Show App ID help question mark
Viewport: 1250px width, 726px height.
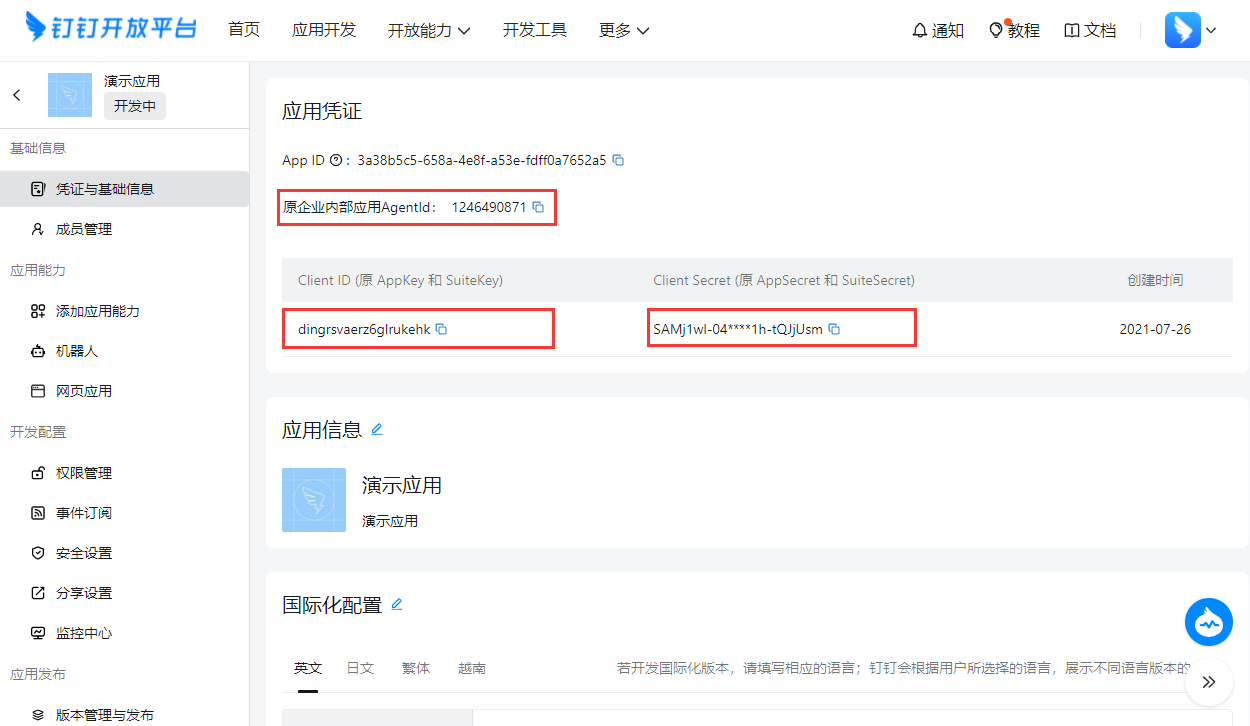[336, 160]
